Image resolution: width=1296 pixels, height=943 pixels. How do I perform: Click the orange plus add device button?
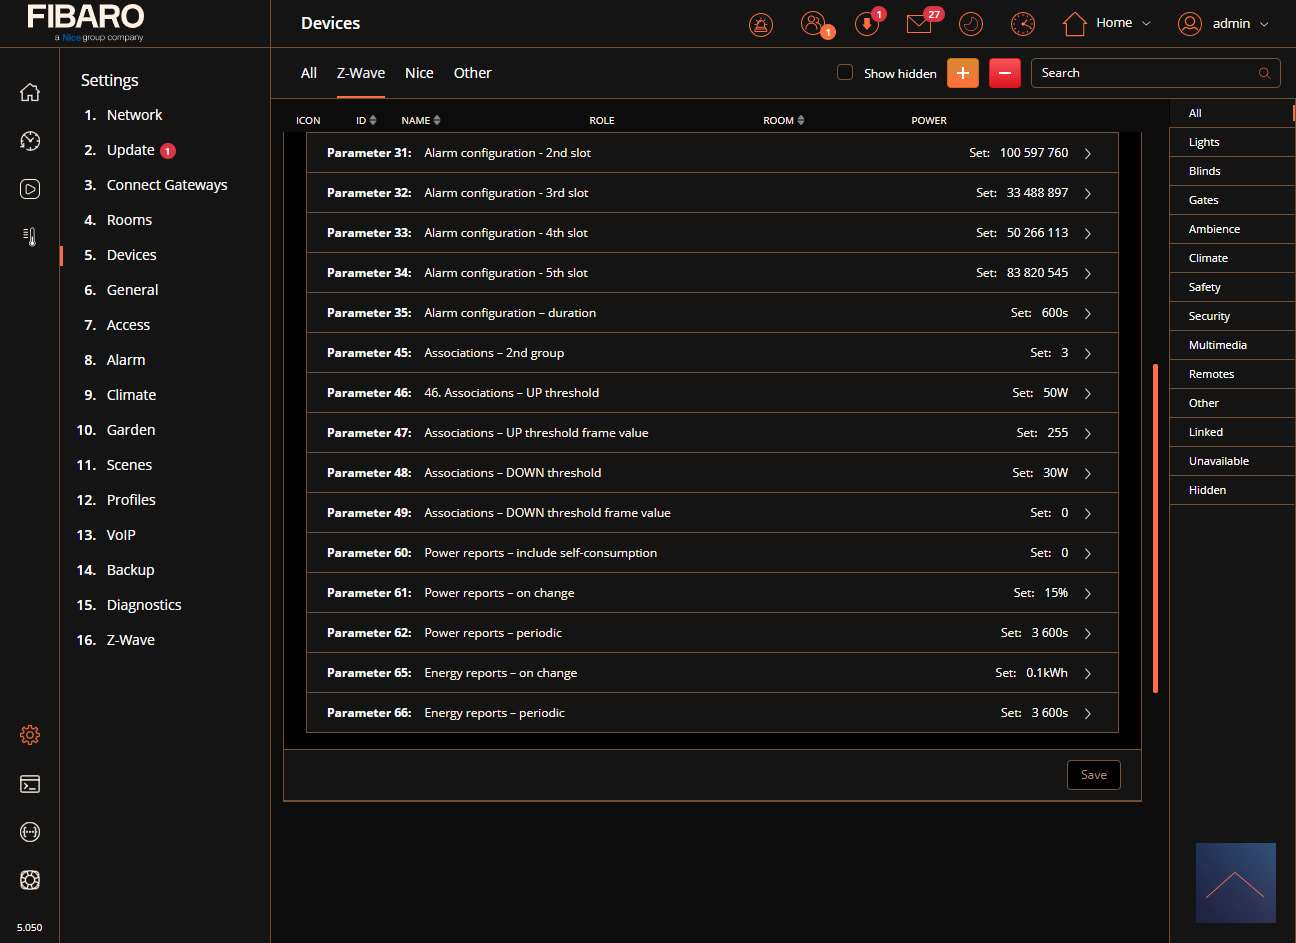[962, 73]
